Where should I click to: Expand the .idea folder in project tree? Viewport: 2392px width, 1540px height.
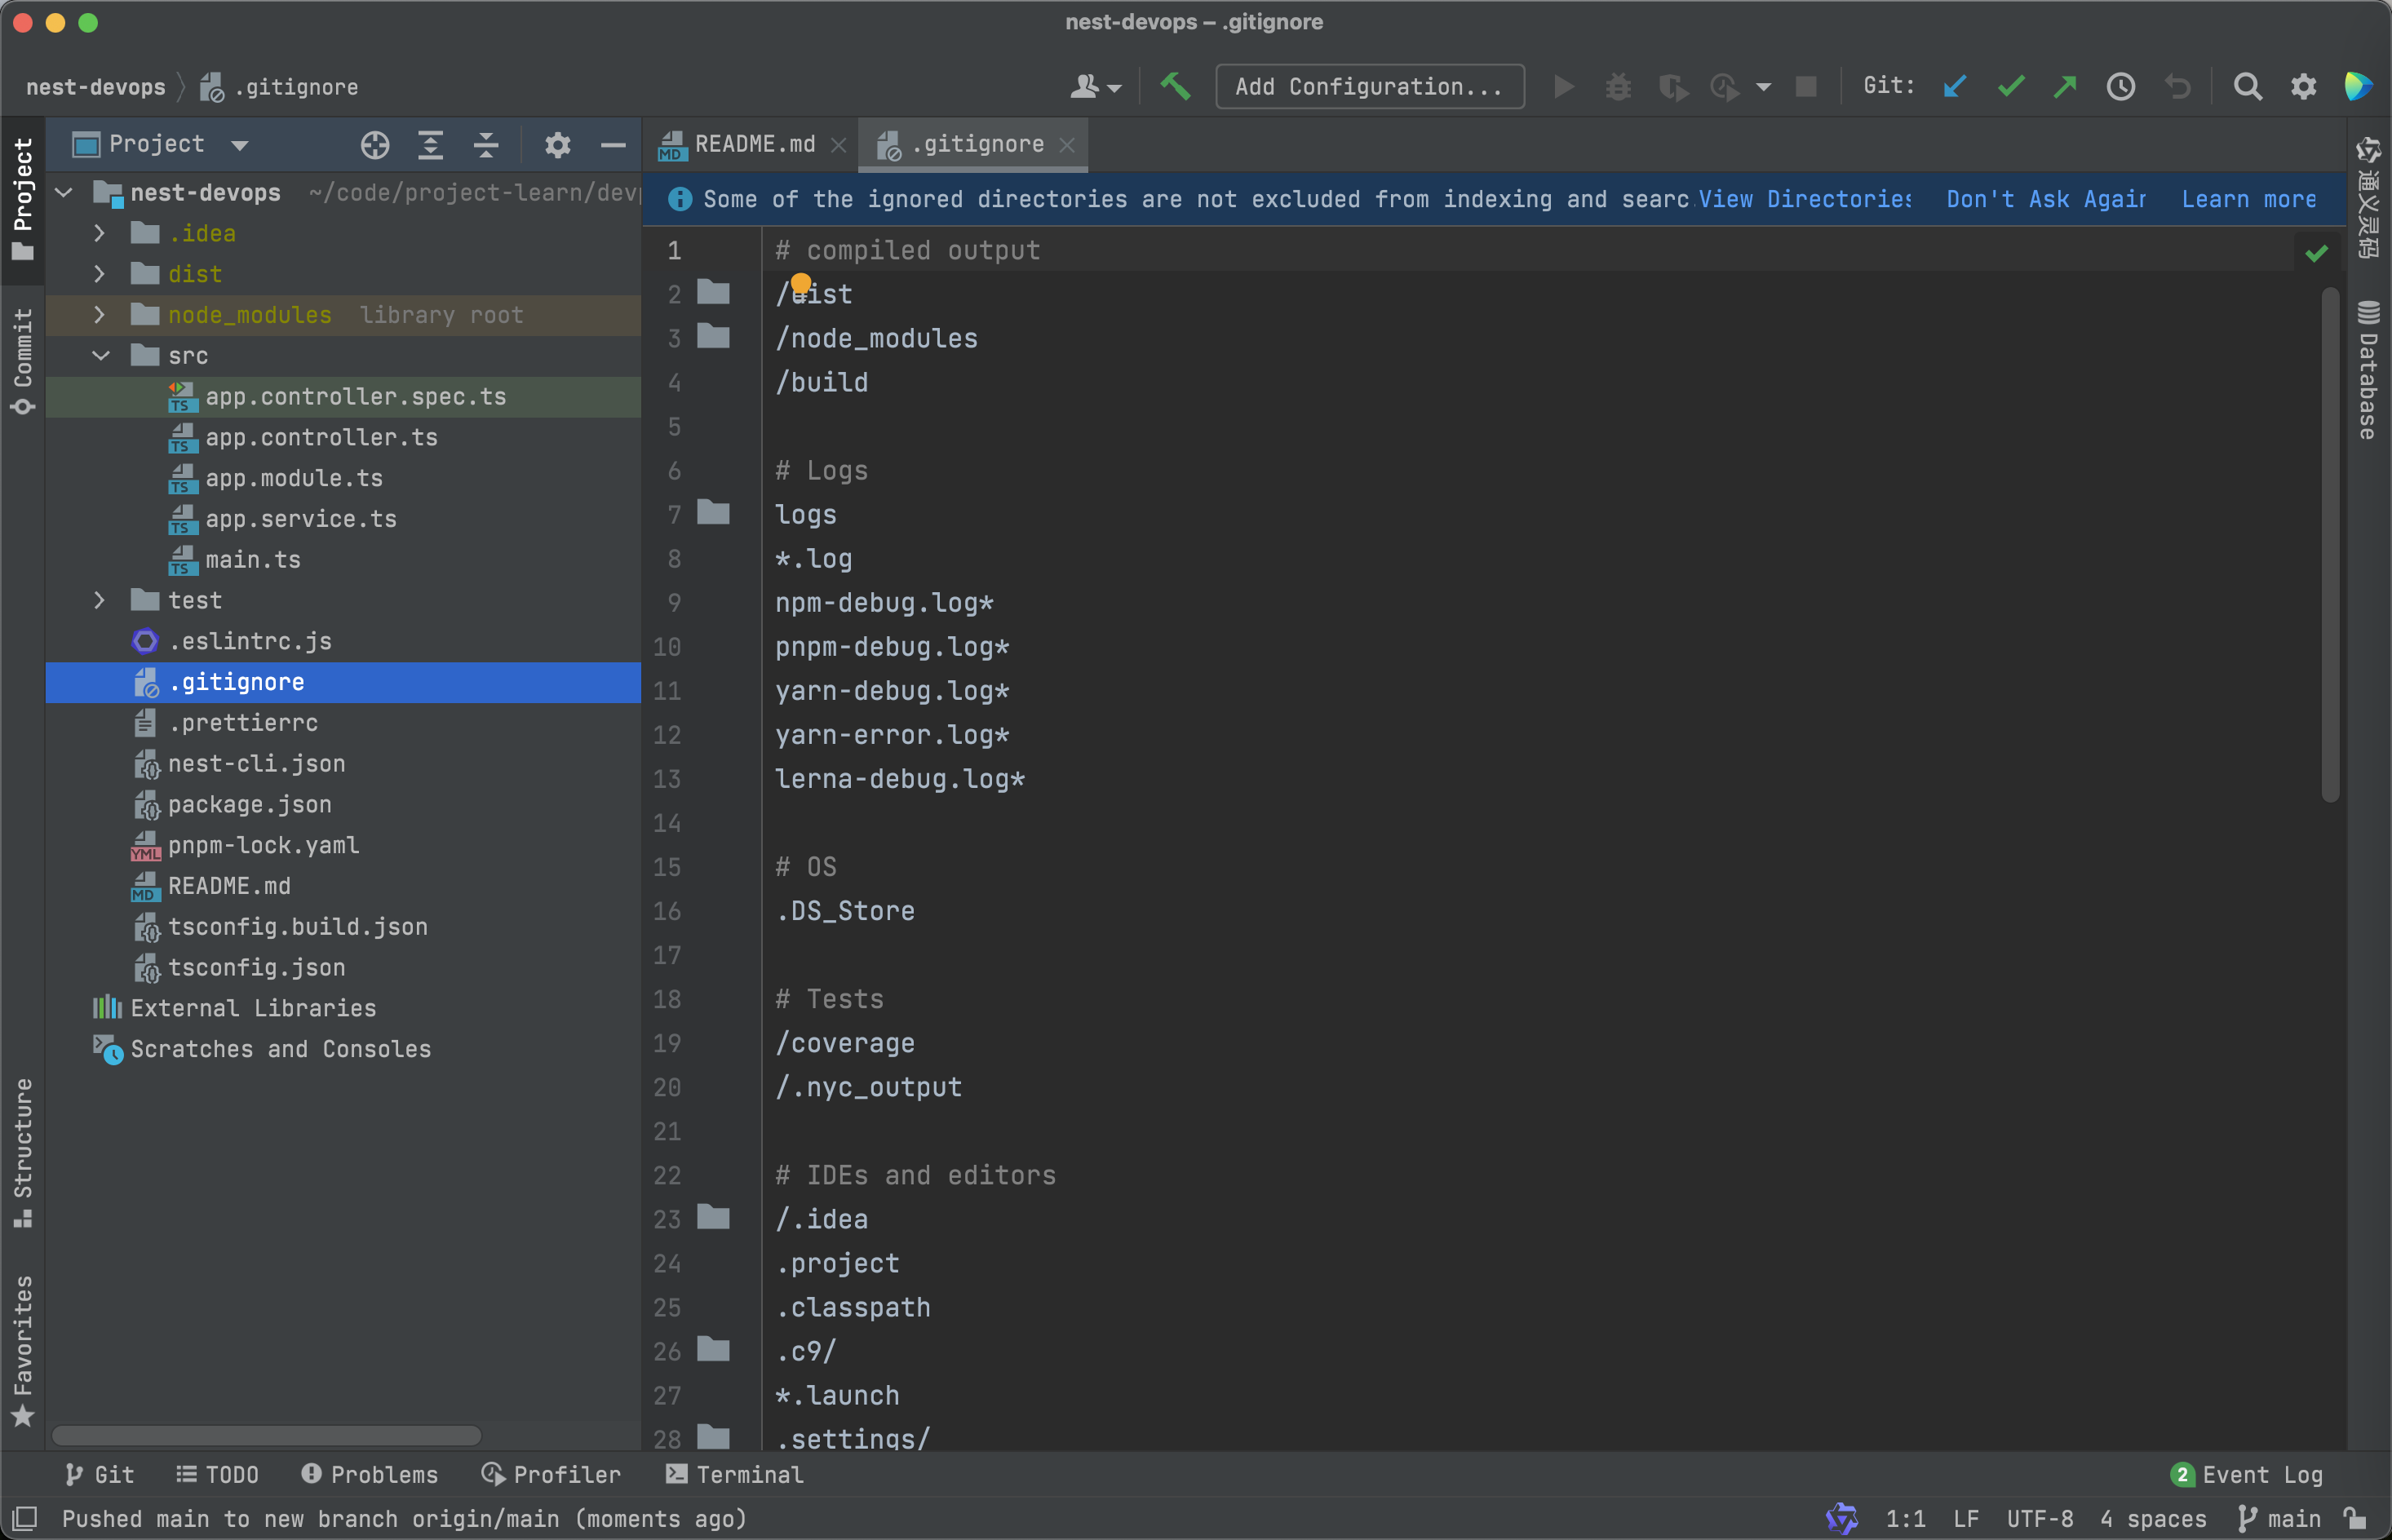pos(98,232)
